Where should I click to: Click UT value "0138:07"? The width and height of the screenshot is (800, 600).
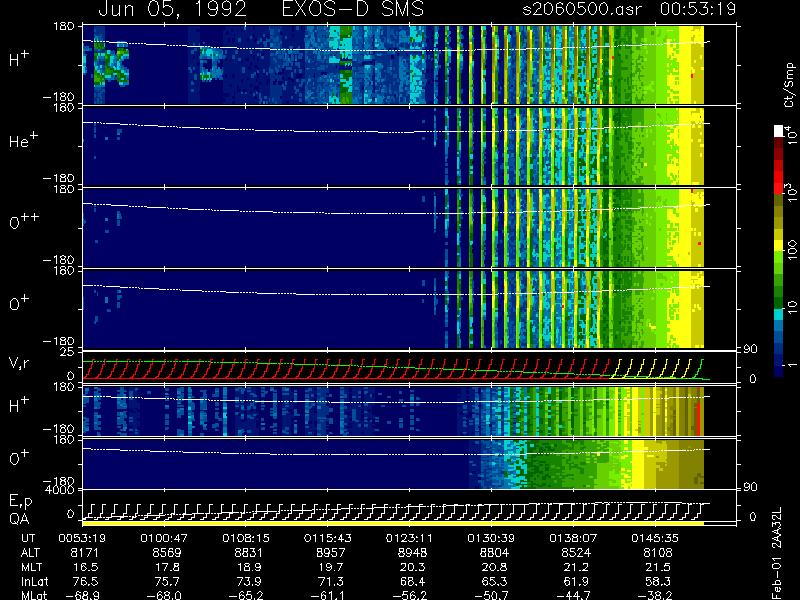click(573, 538)
